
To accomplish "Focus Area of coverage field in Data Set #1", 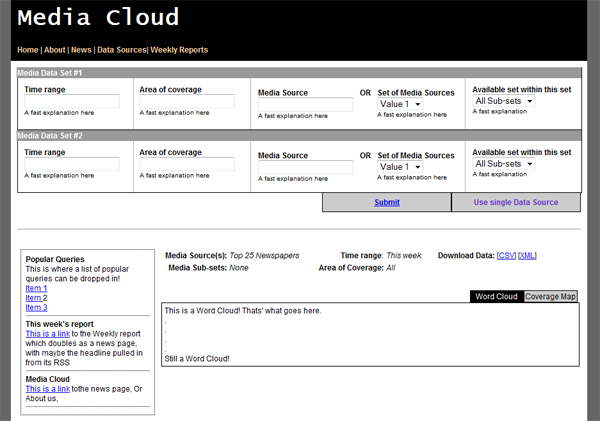I will 187,102.
